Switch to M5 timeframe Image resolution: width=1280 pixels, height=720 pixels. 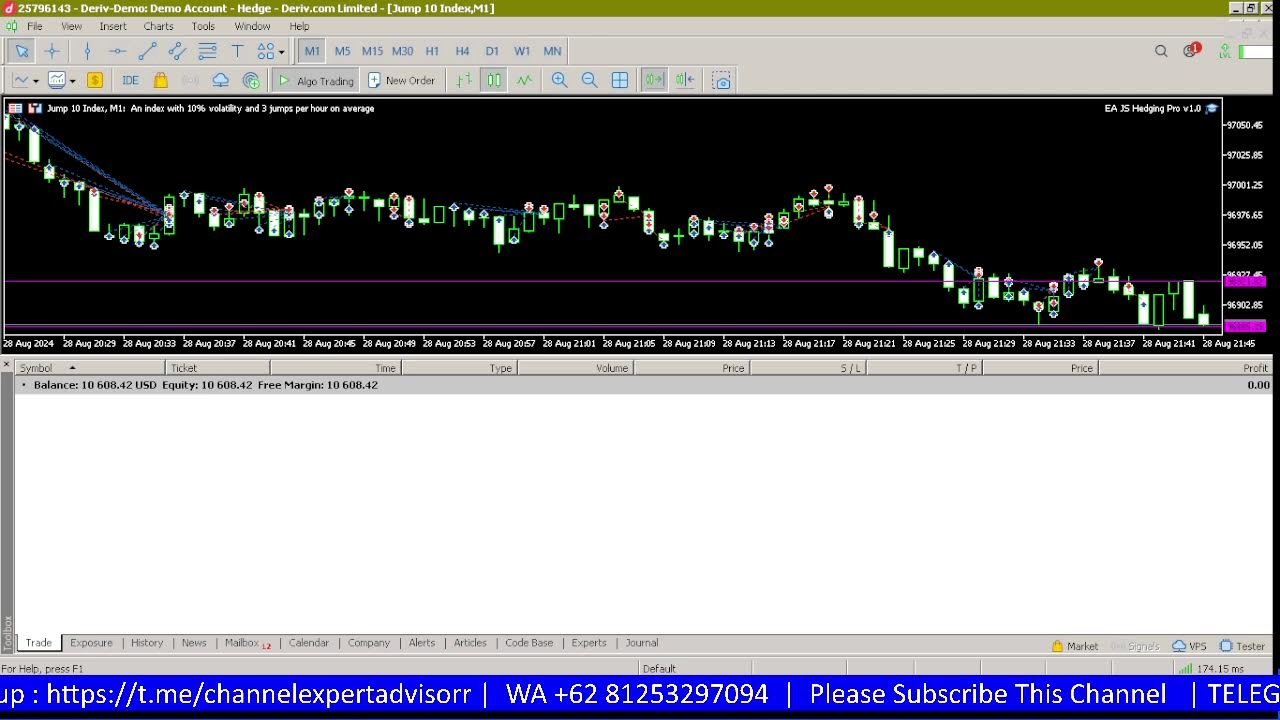(342, 51)
